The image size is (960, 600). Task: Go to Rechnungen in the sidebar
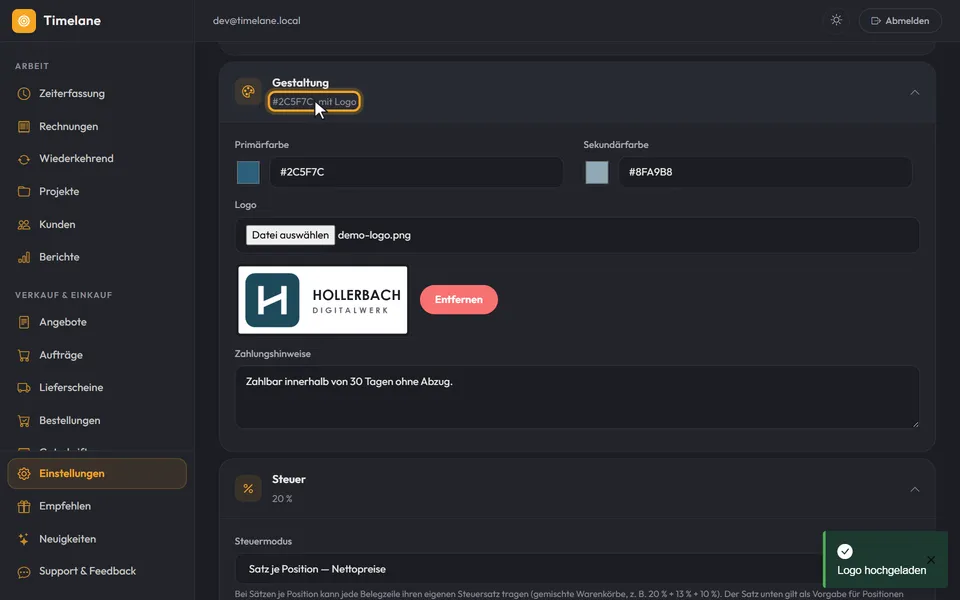point(97,127)
